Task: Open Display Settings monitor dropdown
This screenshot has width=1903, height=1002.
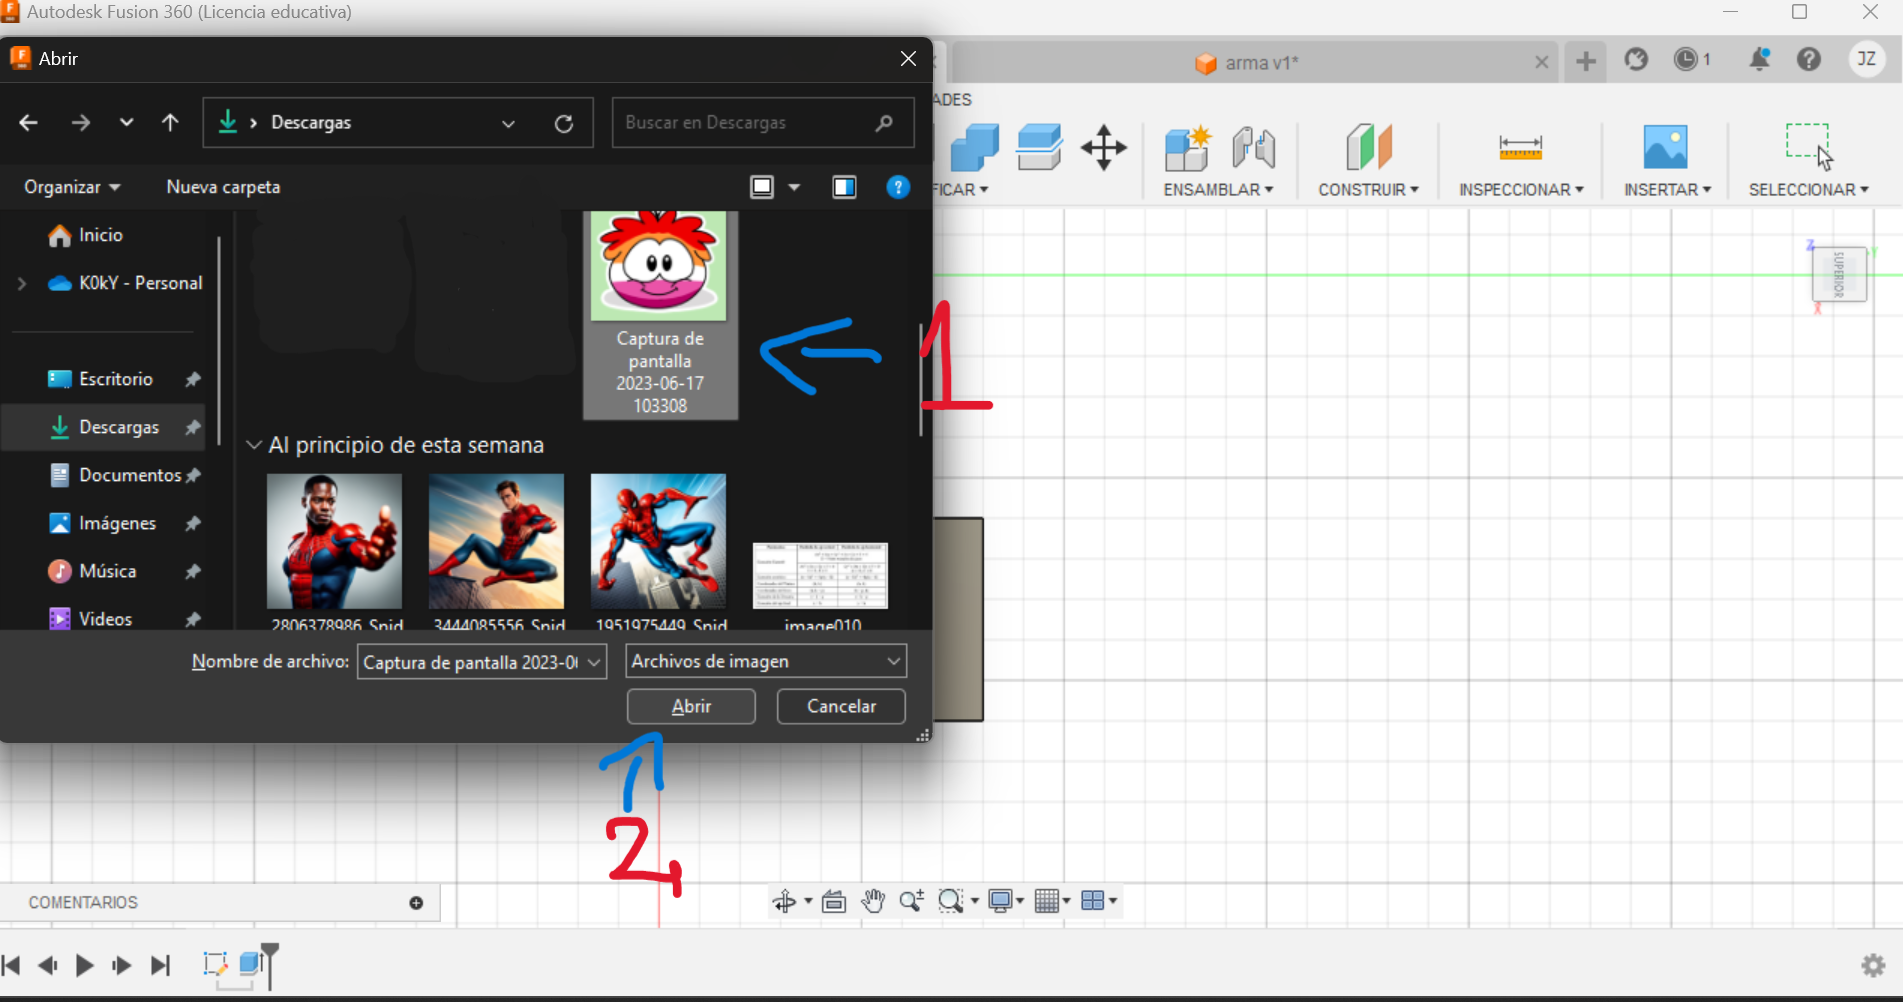Action: (1005, 902)
